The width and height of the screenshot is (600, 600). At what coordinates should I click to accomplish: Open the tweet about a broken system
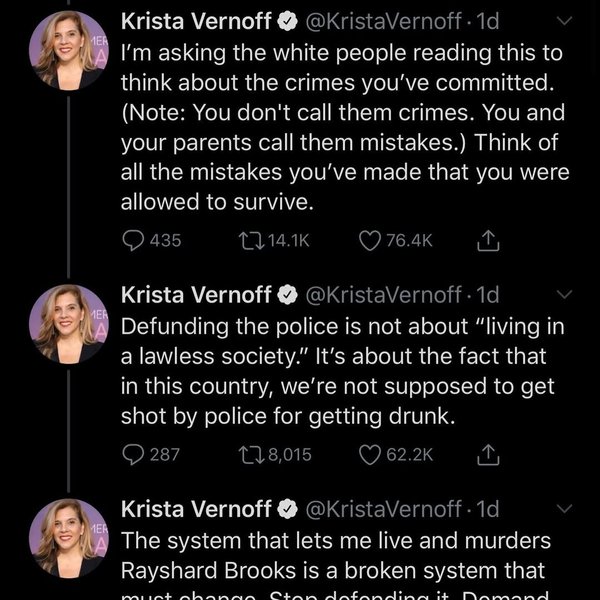point(340,554)
